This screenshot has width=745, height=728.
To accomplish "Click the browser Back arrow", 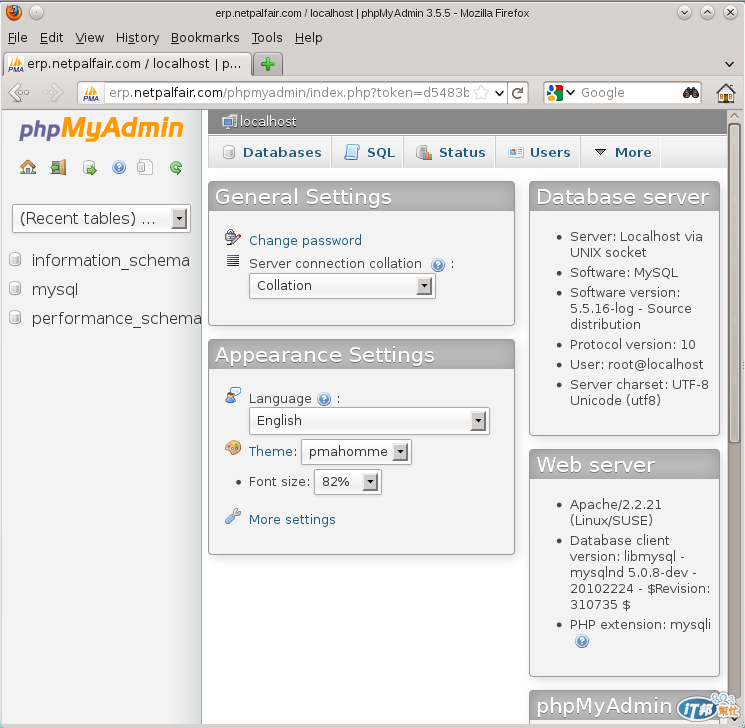I will pyautogui.click(x=19, y=93).
